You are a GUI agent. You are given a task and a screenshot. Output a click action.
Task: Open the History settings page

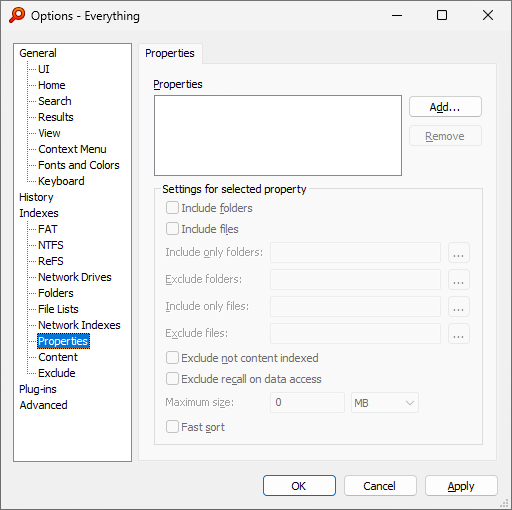pos(36,197)
